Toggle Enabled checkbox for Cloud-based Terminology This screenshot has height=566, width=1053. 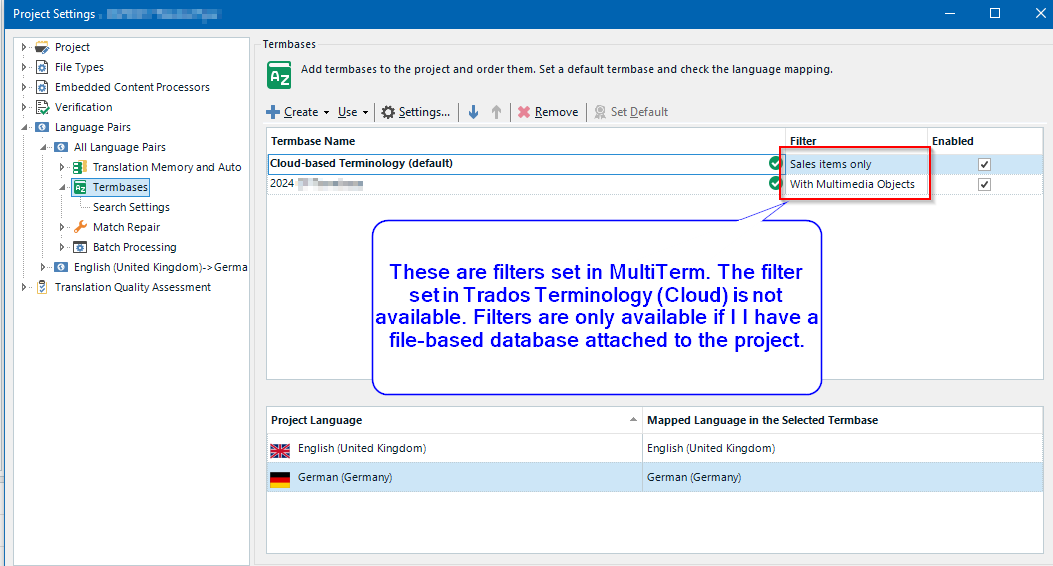(x=985, y=164)
